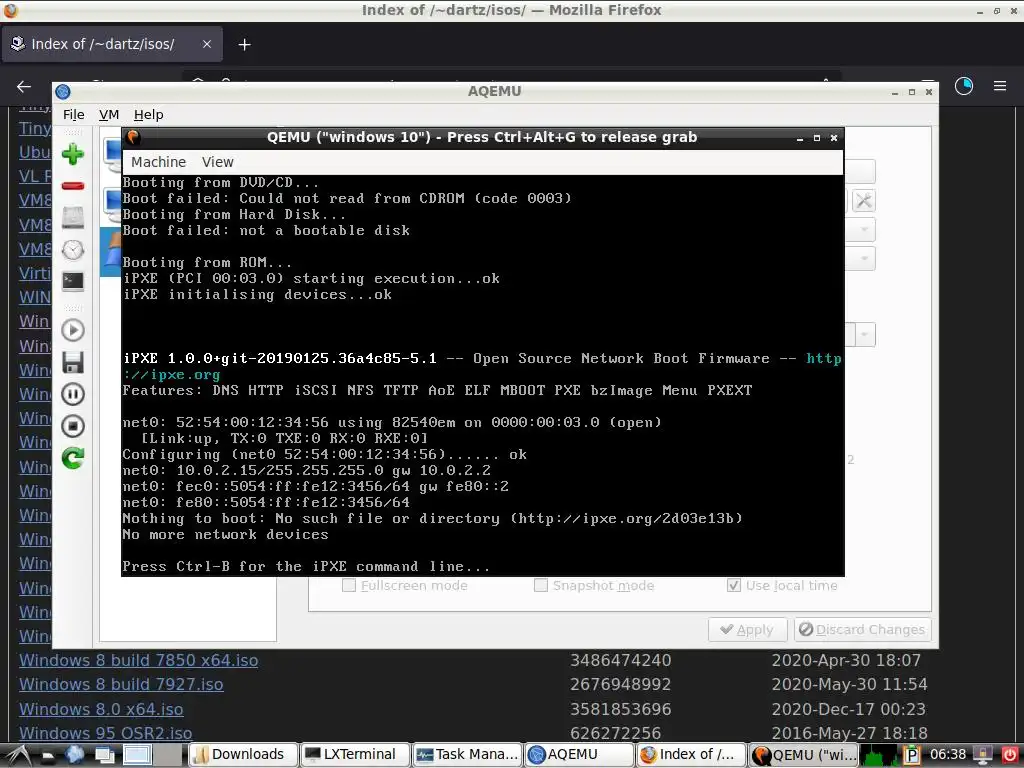Expand second dropdown arrow below wrench icon
The height and width of the screenshot is (768, 1024).
point(864,259)
